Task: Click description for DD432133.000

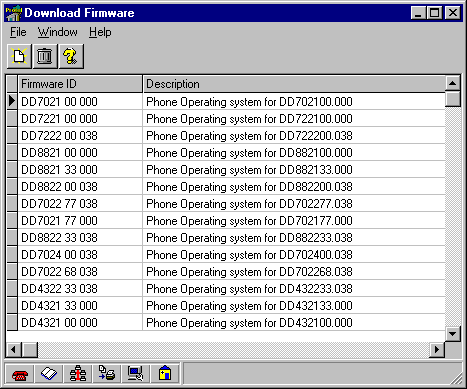Action: (294, 305)
